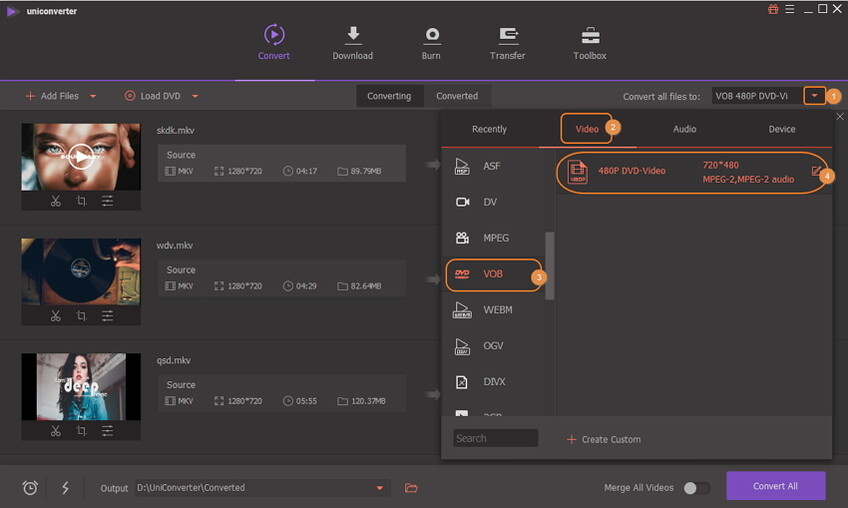Edit the 480P DVD-Video preset settings
The width and height of the screenshot is (848, 508).
click(816, 171)
